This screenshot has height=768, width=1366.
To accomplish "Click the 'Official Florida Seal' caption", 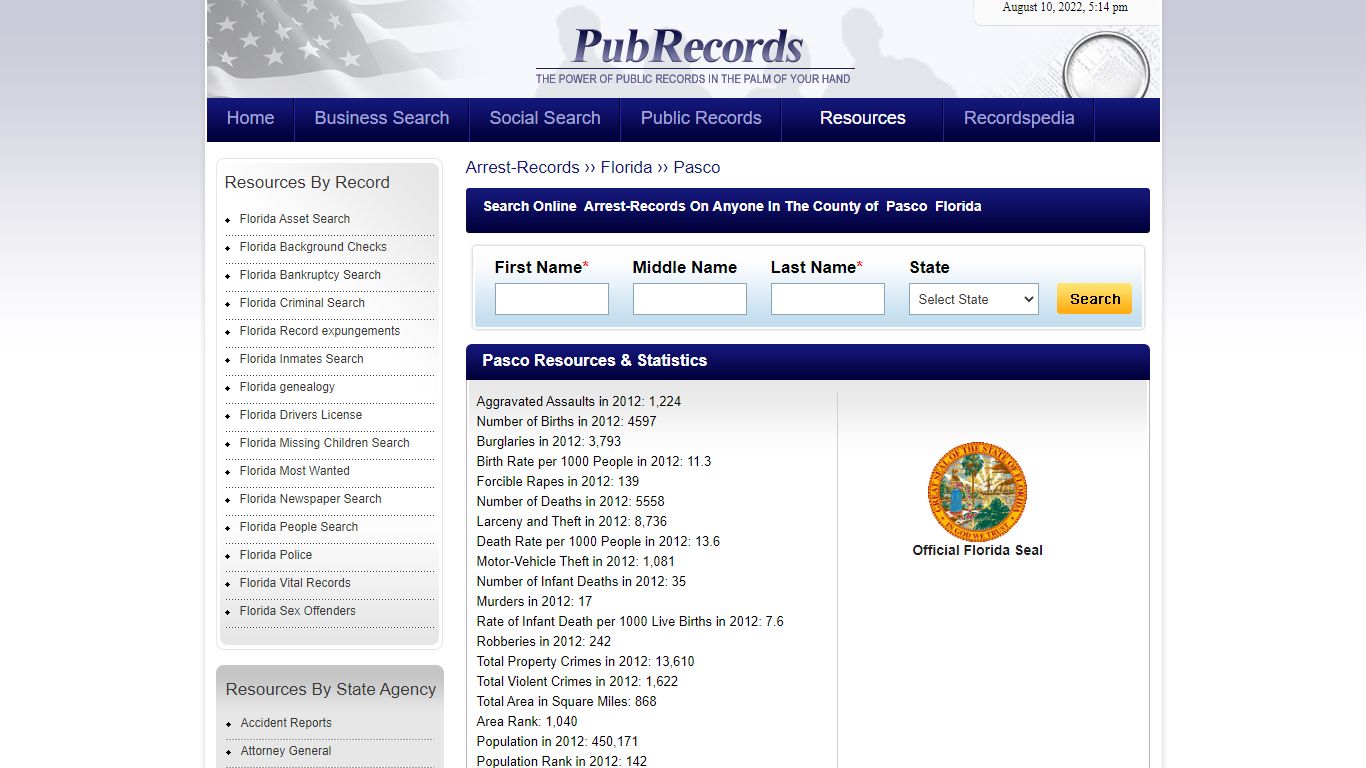I will (977, 550).
